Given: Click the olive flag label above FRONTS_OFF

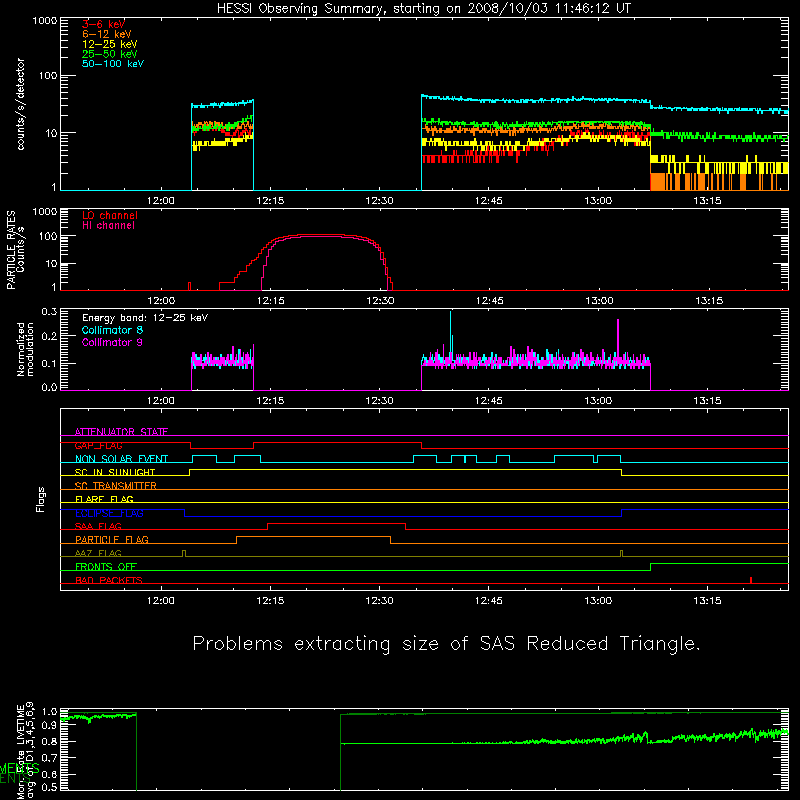Looking at the screenshot, I should coord(98,553).
